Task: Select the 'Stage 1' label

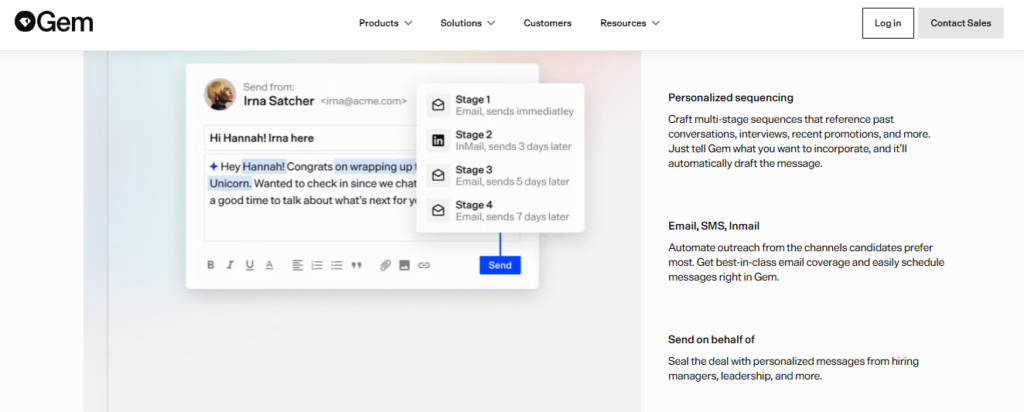Action: [473, 99]
